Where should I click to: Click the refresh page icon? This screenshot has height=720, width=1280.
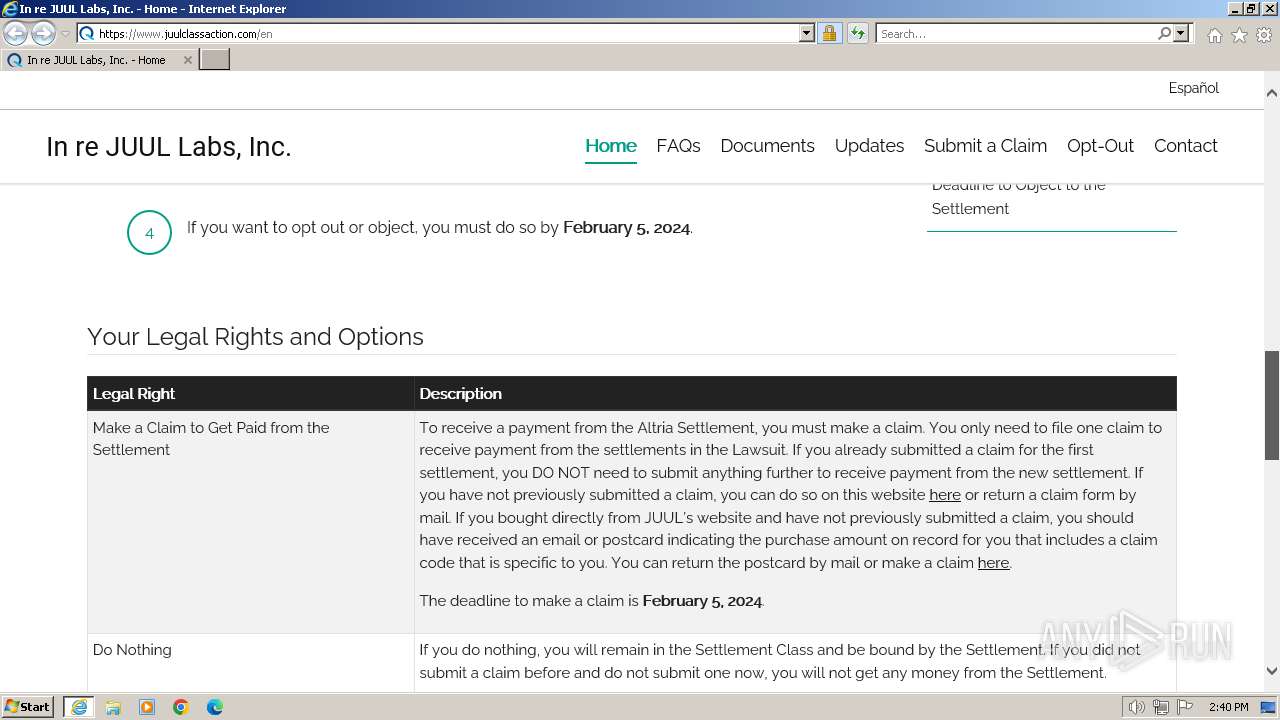858,33
